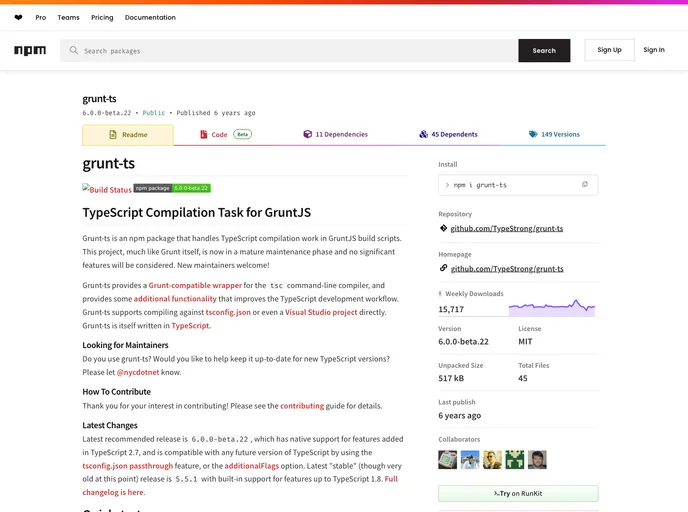Viewport: 688px width, 512px height.
Task: Open the Teams menu item
Action: [x=68, y=18]
